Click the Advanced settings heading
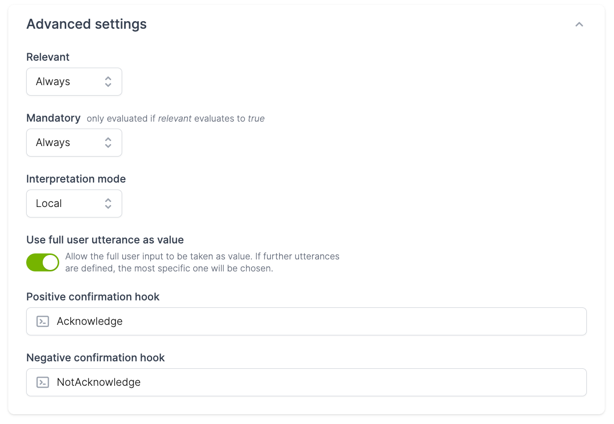This screenshot has height=424, width=614. [87, 24]
